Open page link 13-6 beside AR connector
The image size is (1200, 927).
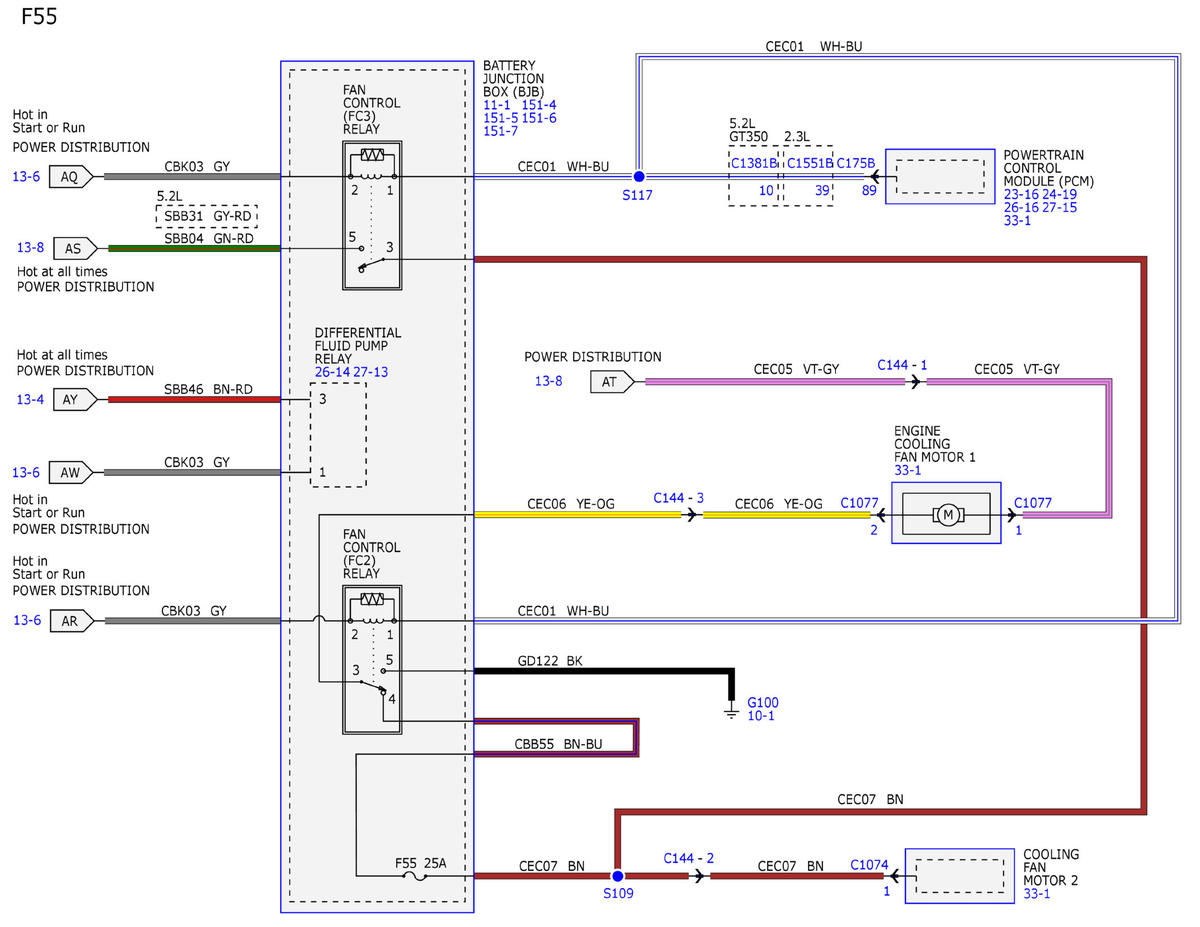tap(28, 620)
